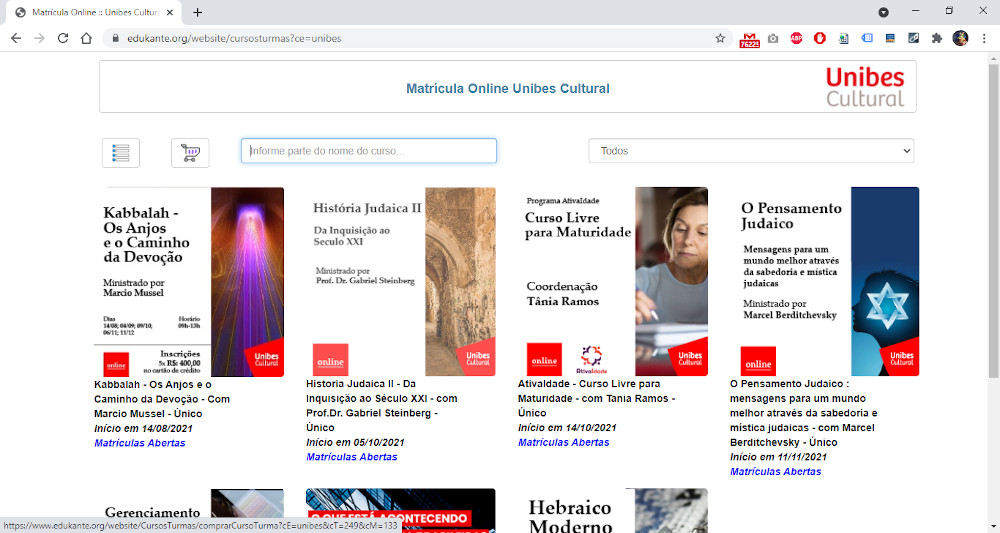Click Matrículas Abertas under O Pensamento Judaico

click(x=776, y=472)
